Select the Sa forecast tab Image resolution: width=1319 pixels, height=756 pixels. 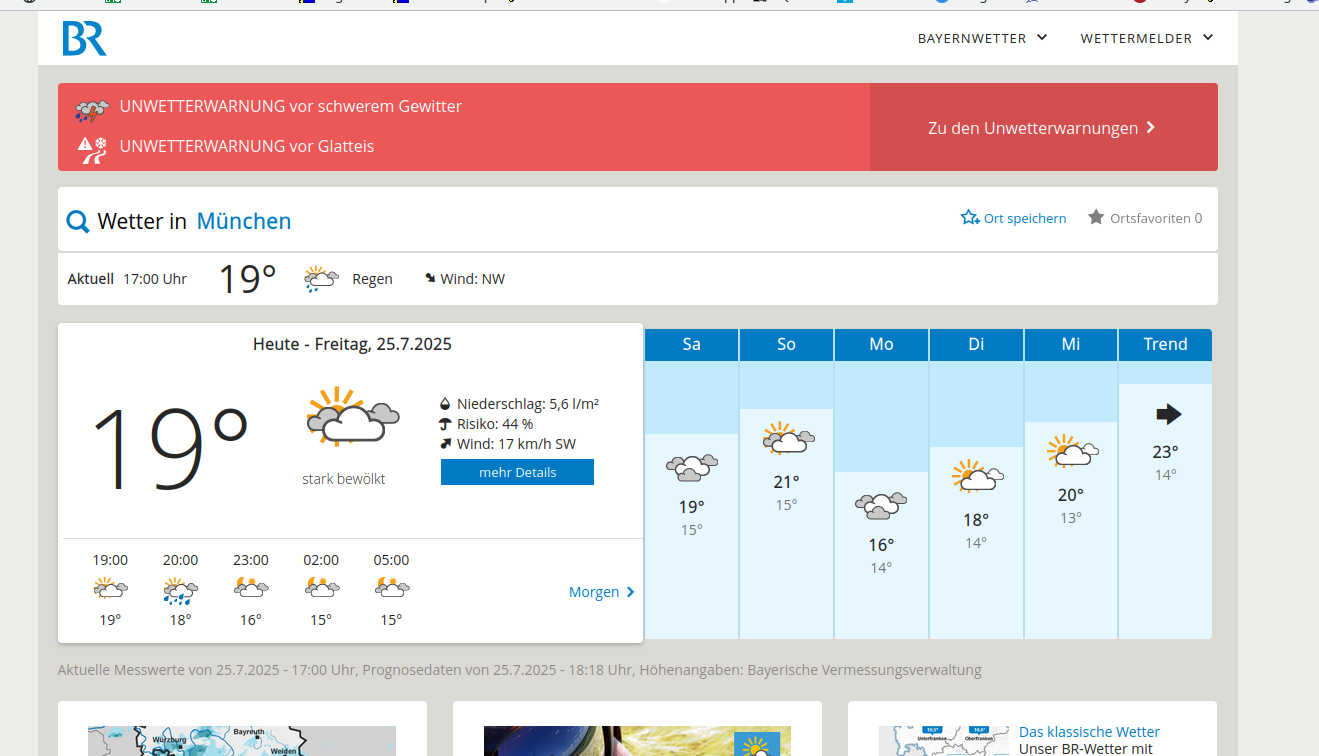[691, 345]
